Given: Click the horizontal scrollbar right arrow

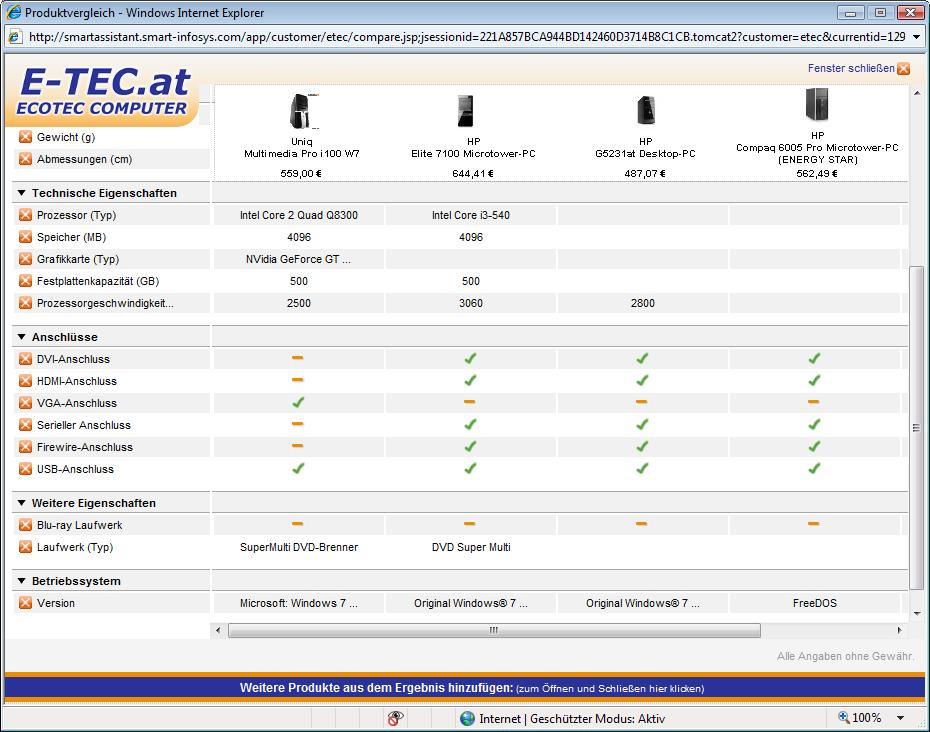Looking at the screenshot, I should pos(900,630).
